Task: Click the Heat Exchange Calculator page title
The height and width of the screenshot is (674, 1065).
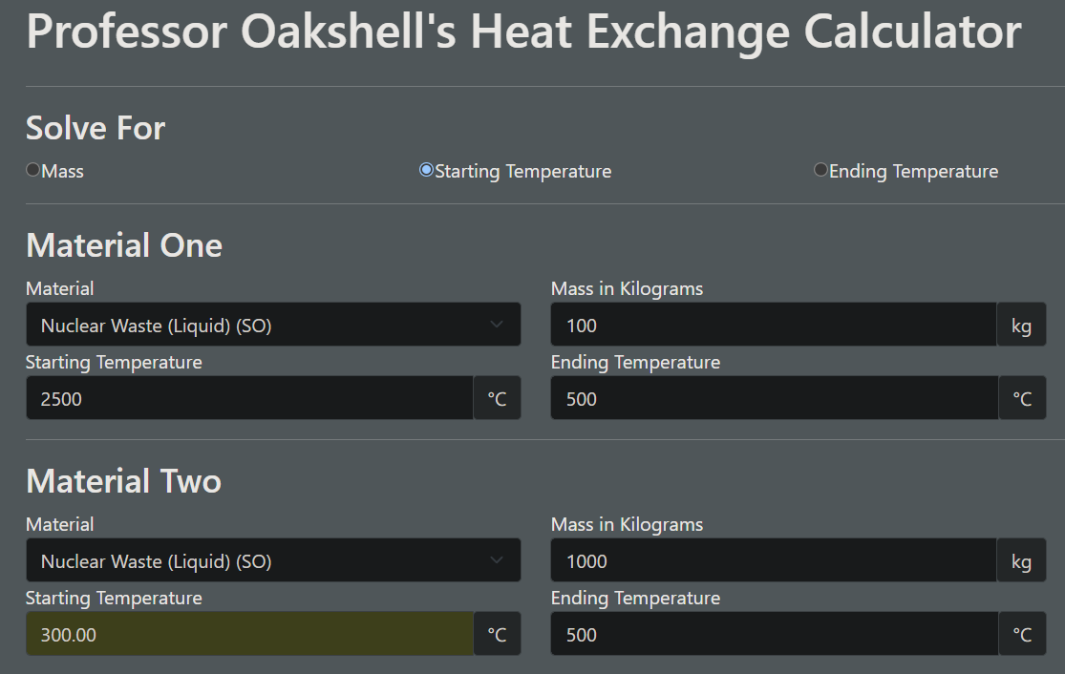Action: point(524,34)
